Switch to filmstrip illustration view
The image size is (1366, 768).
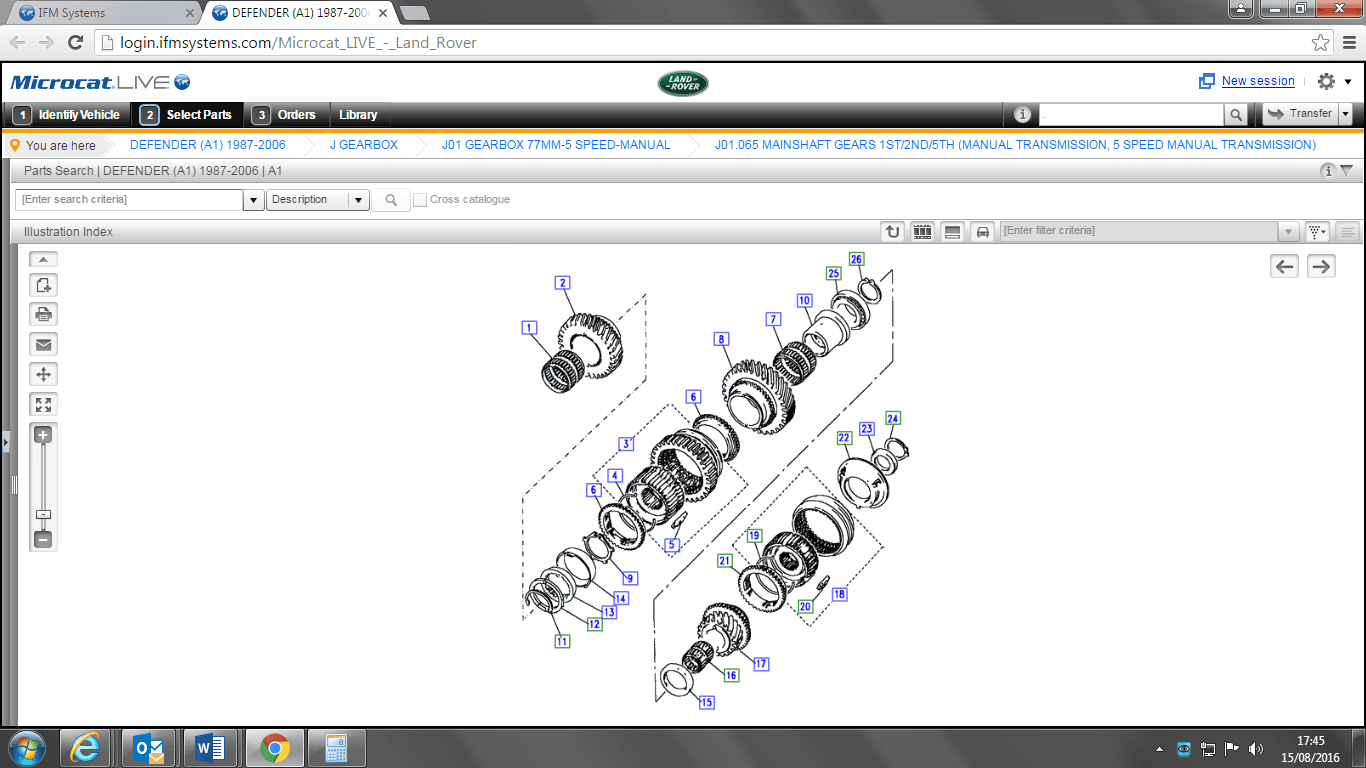[x=922, y=231]
